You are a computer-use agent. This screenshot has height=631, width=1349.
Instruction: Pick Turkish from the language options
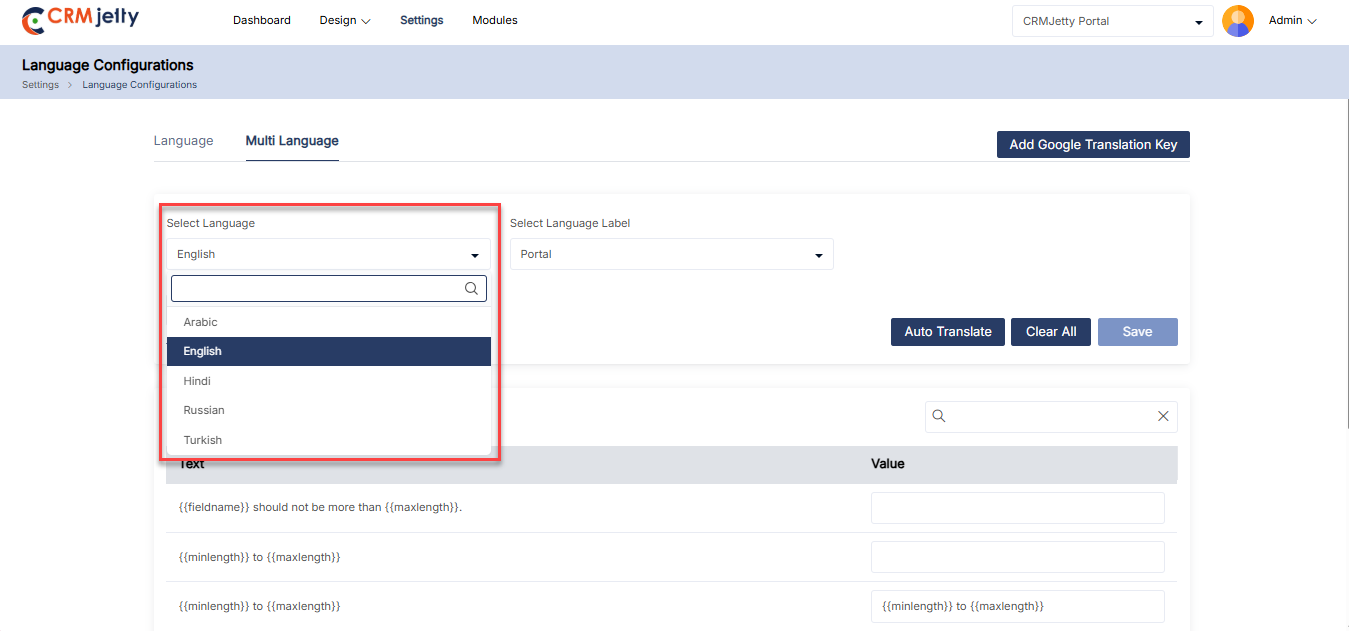pos(203,440)
